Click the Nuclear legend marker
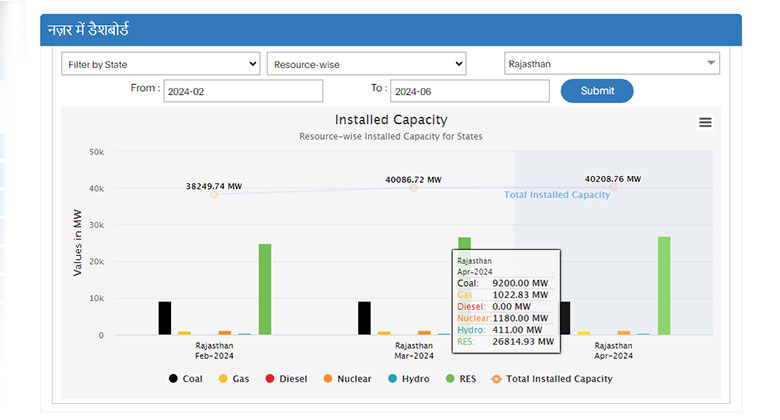The width and height of the screenshot is (780, 420). [x=328, y=379]
